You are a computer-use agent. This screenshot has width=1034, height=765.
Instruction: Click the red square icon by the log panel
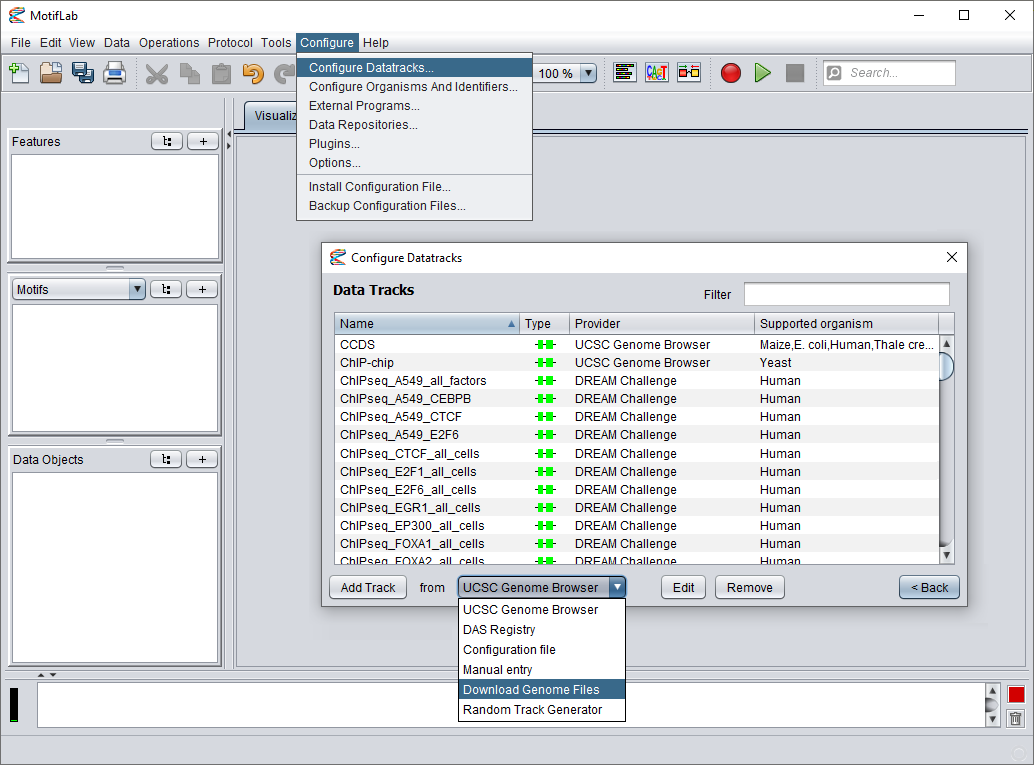(x=1016, y=695)
